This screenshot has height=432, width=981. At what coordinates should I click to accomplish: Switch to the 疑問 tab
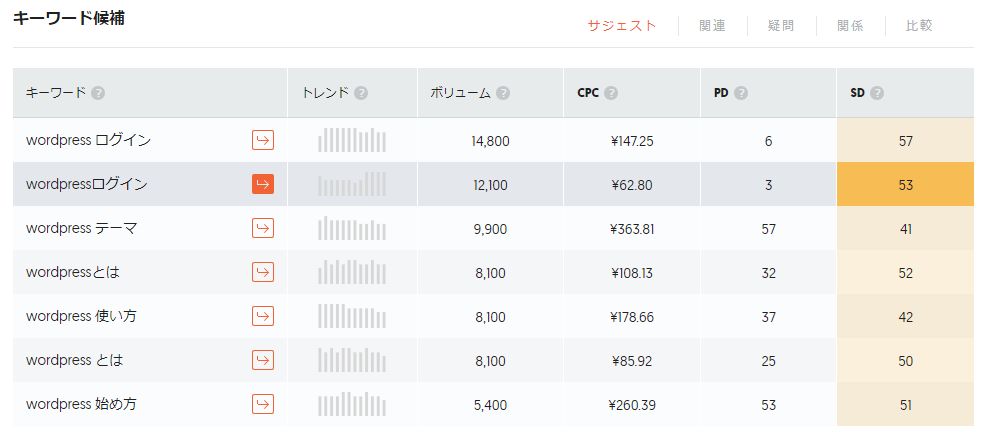pos(782,26)
